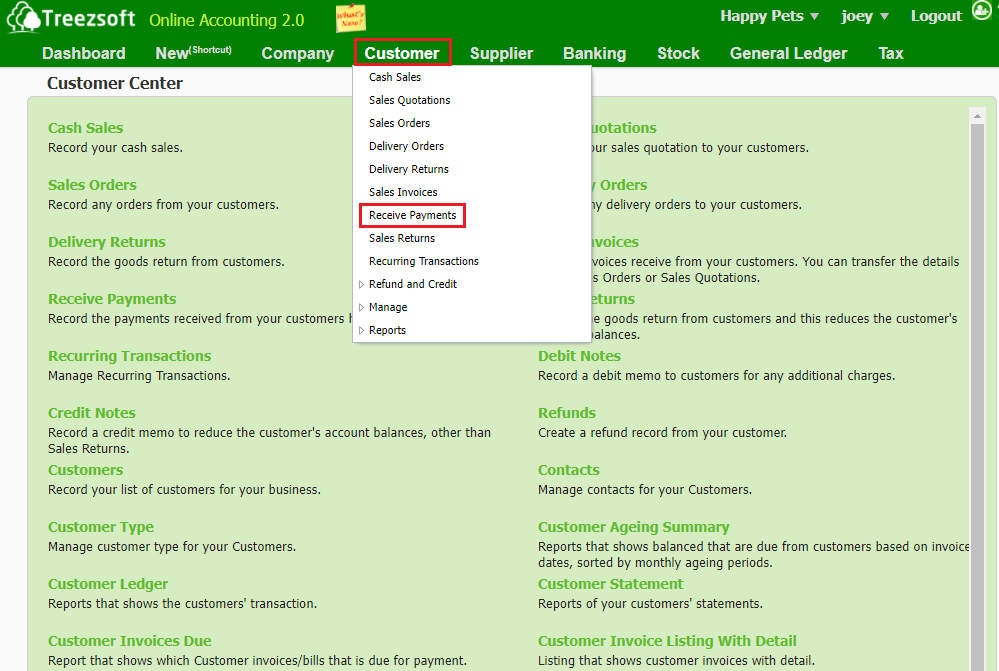Select Recurring Transactions in the dropdown menu
Viewport: 999px width, 671px height.
[x=423, y=261]
